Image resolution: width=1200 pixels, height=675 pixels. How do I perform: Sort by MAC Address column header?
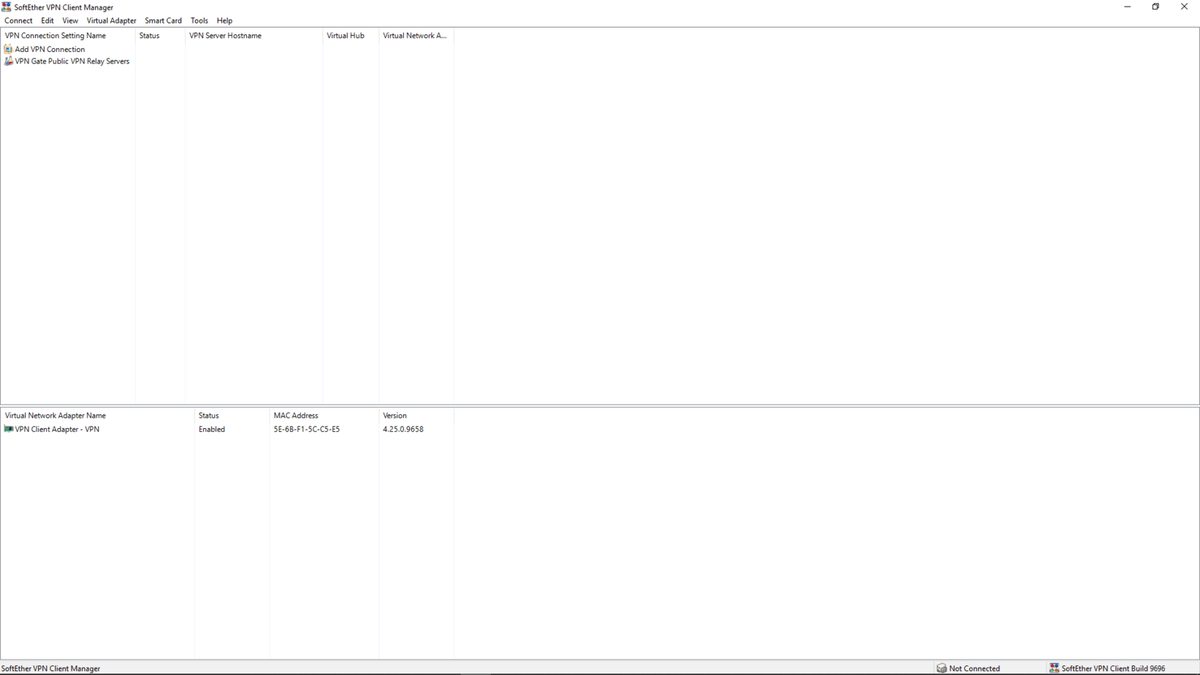324,415
